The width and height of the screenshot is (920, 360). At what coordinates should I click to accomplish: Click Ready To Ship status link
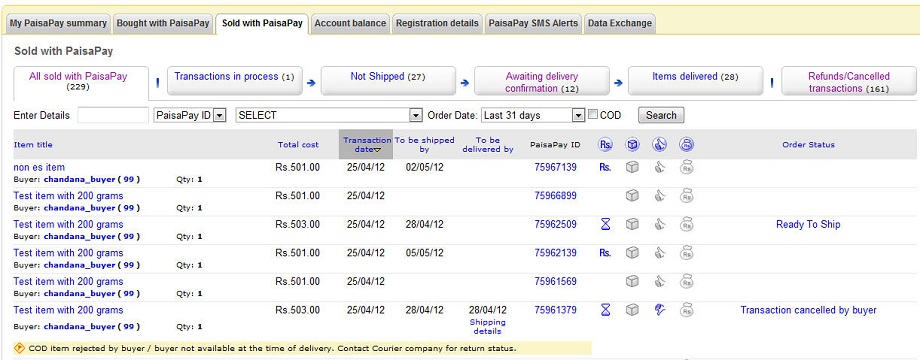[x=808, y=224]
